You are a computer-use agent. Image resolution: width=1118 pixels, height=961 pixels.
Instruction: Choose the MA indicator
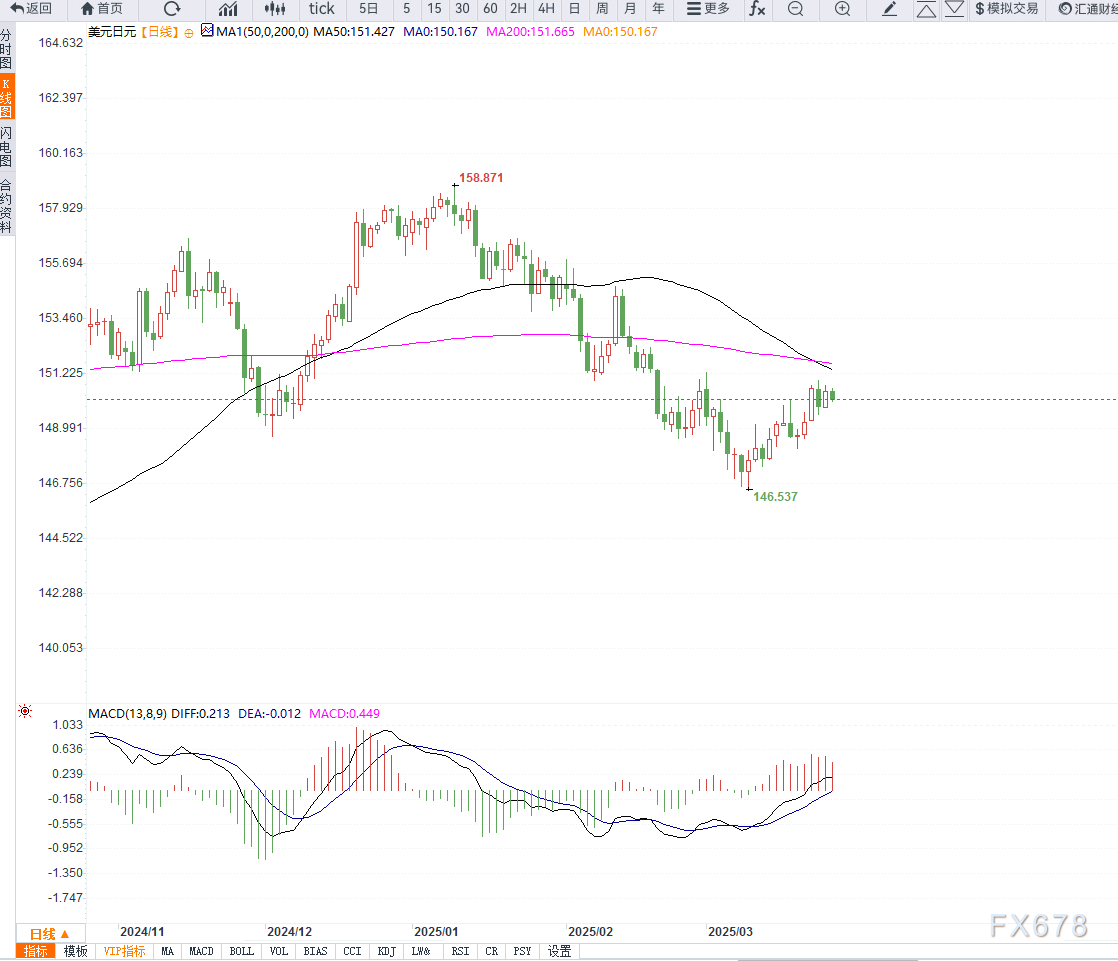tap(168, 951)
